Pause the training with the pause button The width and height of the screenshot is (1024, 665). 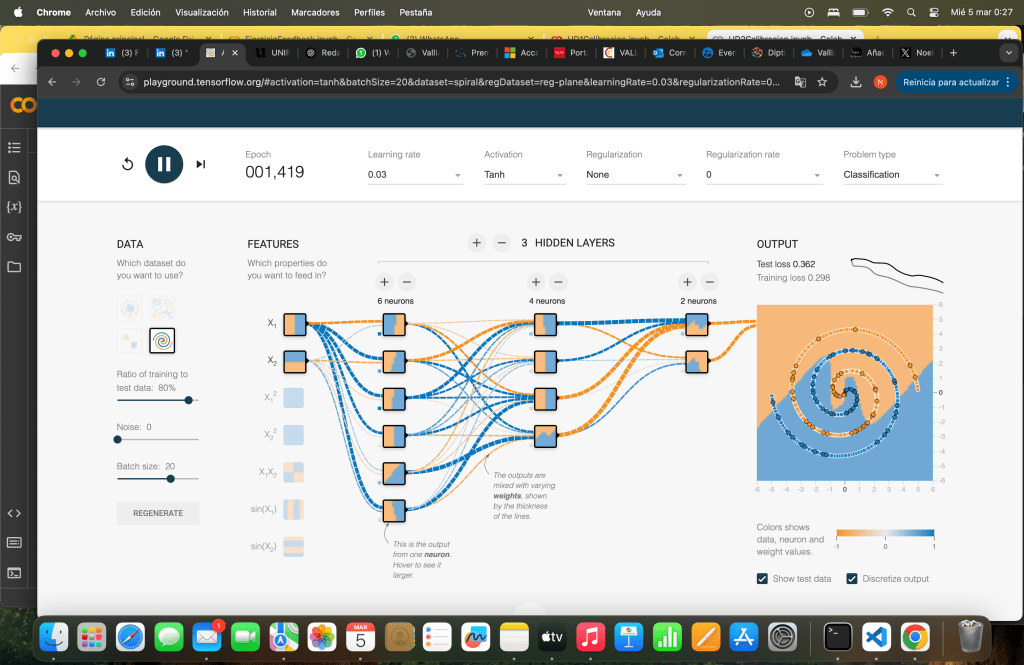(x=164, y=164)
